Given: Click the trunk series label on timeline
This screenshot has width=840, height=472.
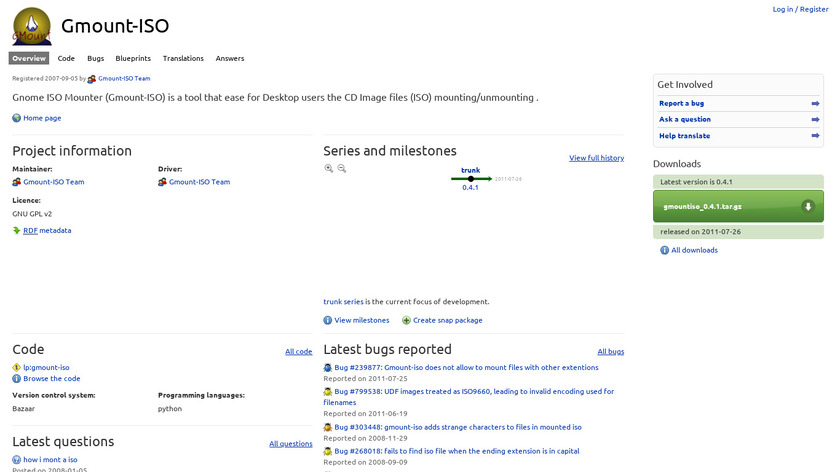Looking at the screenshot, I should (x=470, y=170).
